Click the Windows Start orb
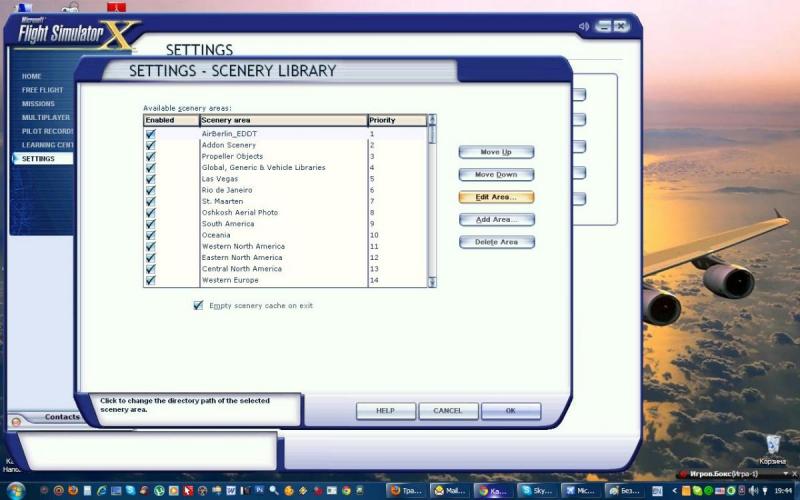The height and width of the screenshot is (500, 800). 16,491
